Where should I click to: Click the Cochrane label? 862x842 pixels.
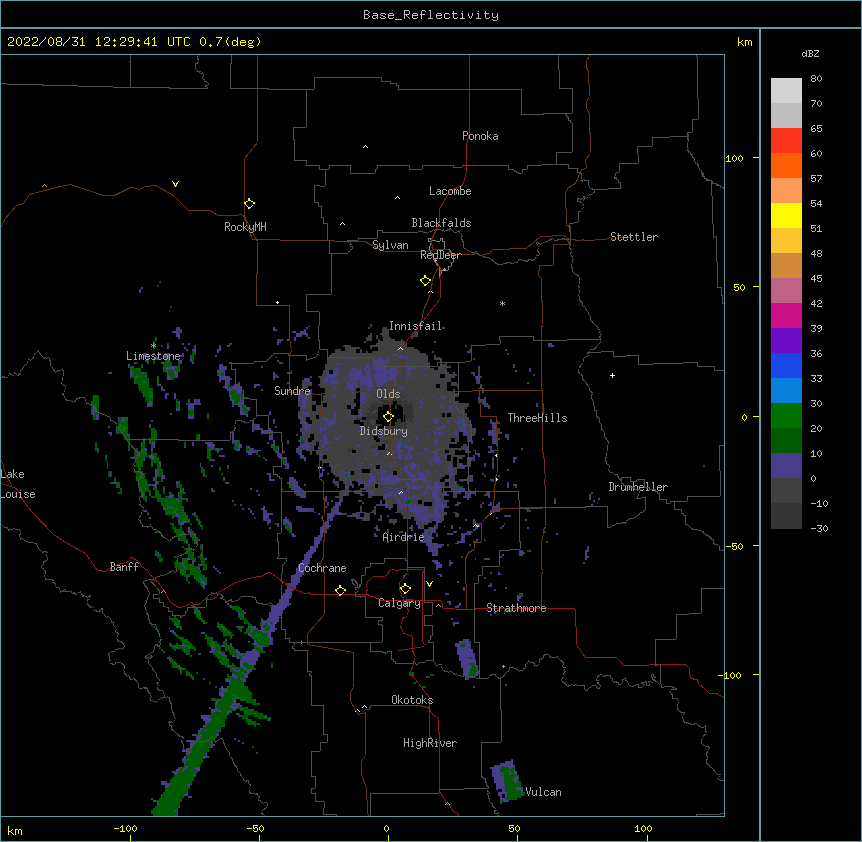322,568
